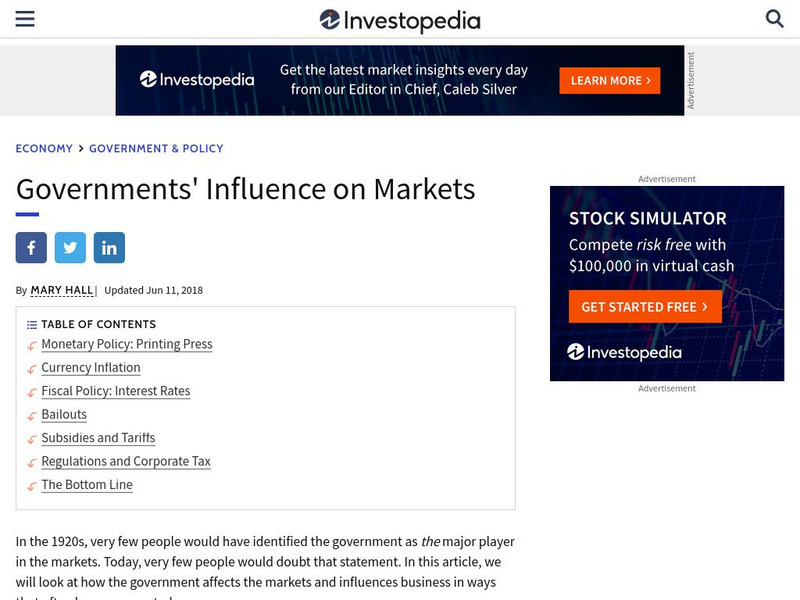The image size is (800, 600).
Task: Click GET STARTED FREE in the sidebar ad
Action: coord(645,306)
